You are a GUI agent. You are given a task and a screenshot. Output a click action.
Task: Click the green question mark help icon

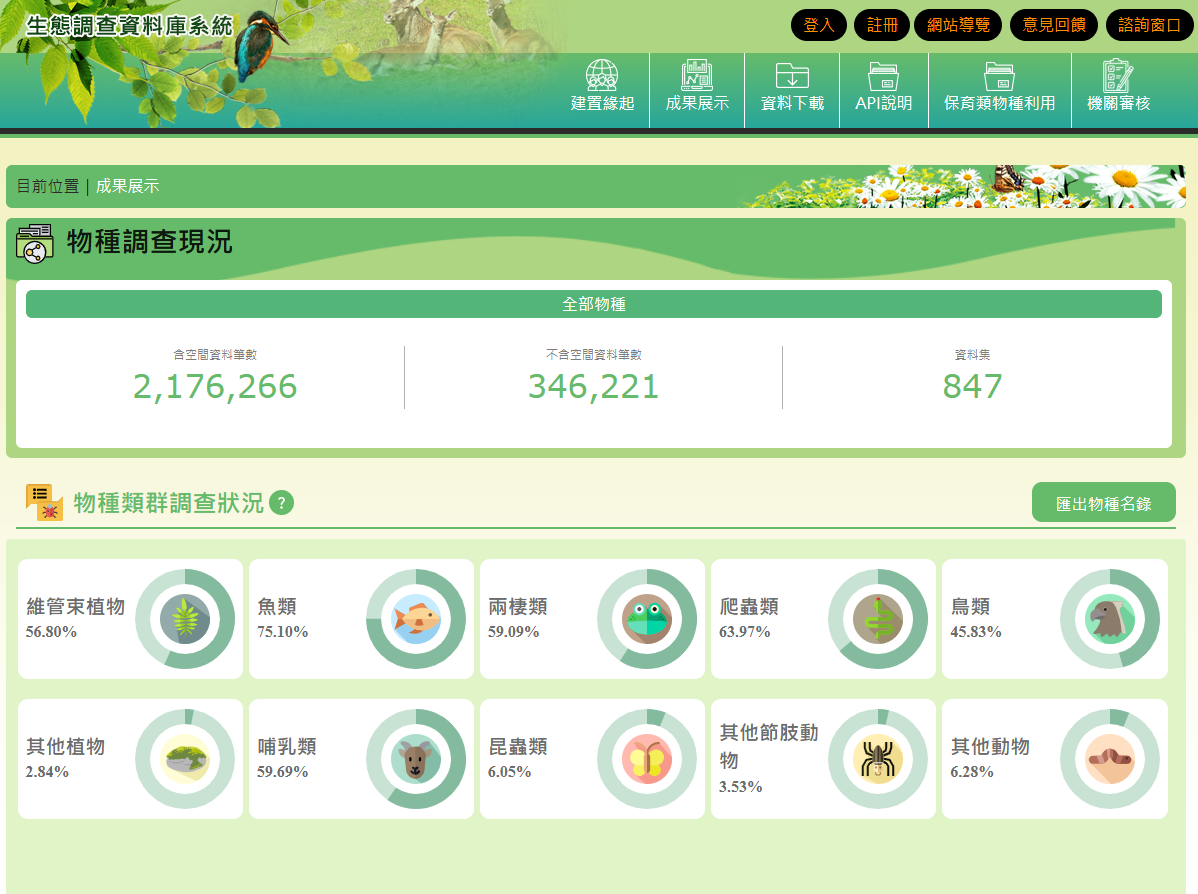pos(281,503)
